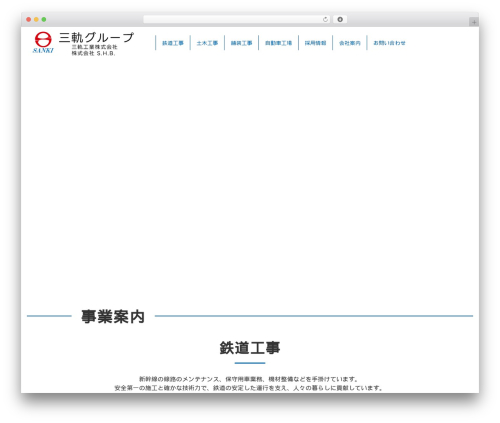Open the 採用情報 navigation link
The height and width of the screenshot is (423, 500).
(315, 43)
